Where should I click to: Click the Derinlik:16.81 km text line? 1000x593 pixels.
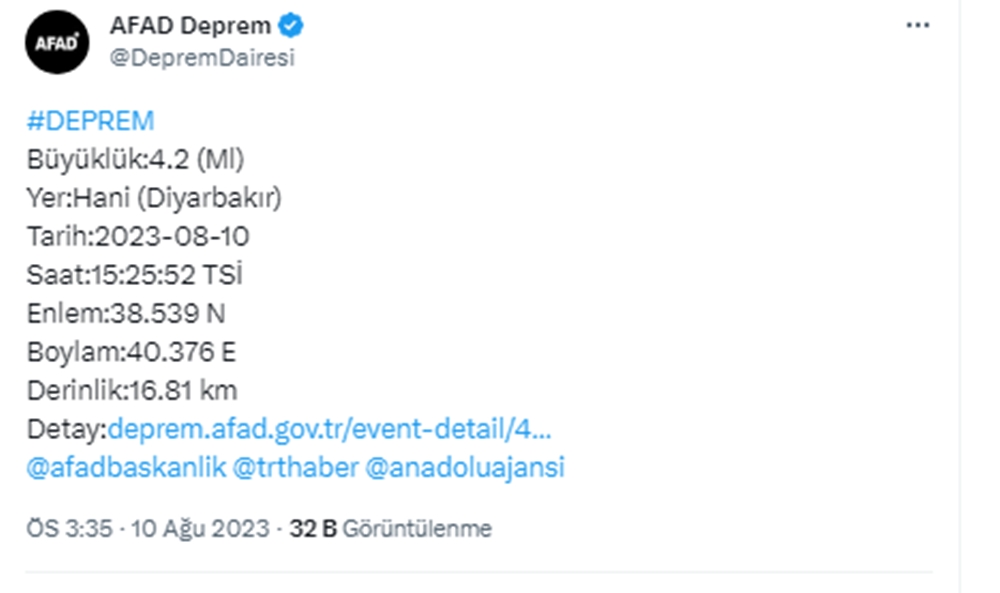(132, 390)
